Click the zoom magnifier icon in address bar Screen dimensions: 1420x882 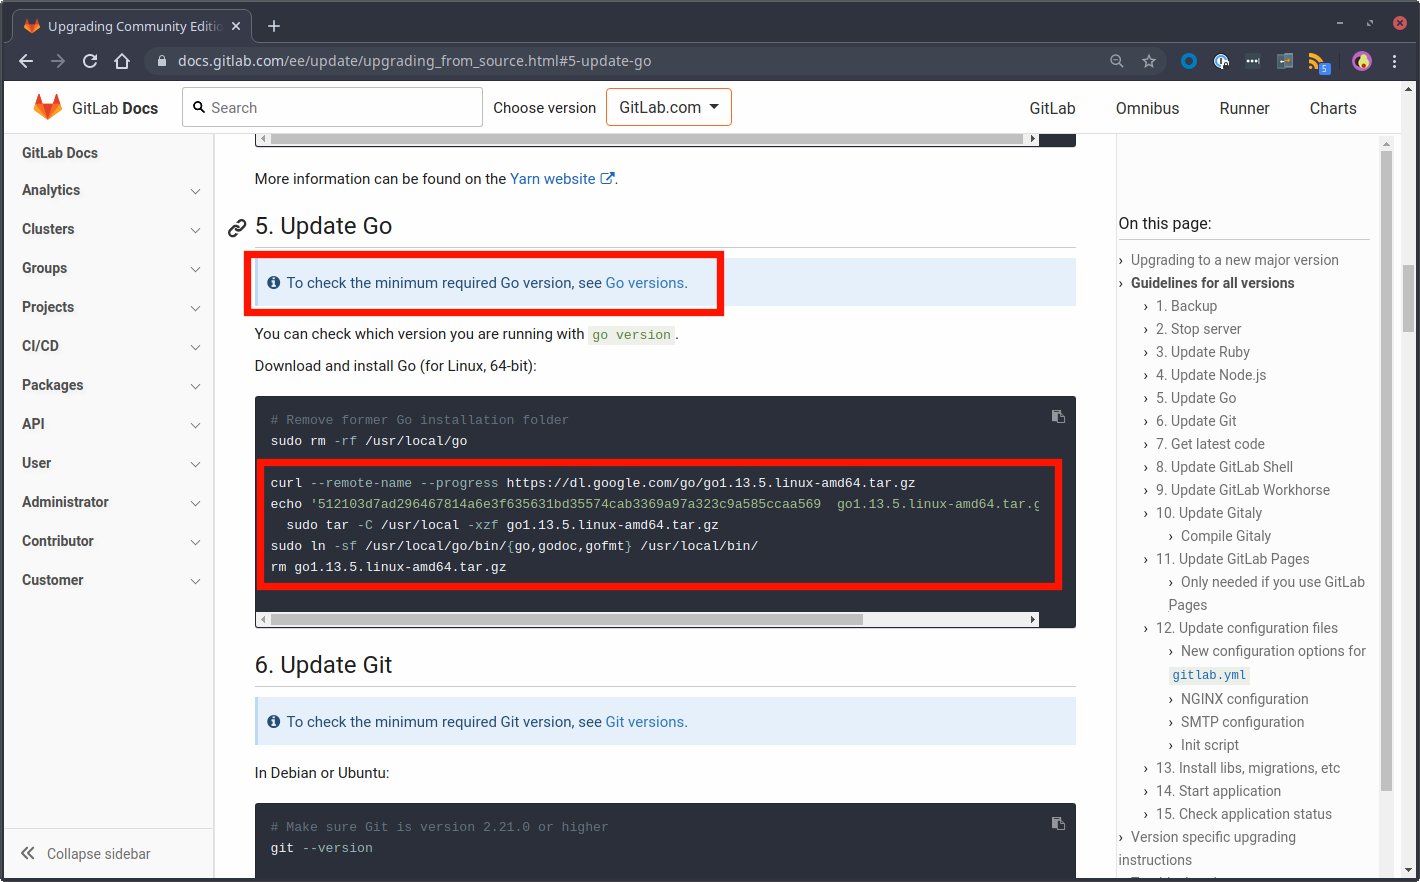(1117, 61)
